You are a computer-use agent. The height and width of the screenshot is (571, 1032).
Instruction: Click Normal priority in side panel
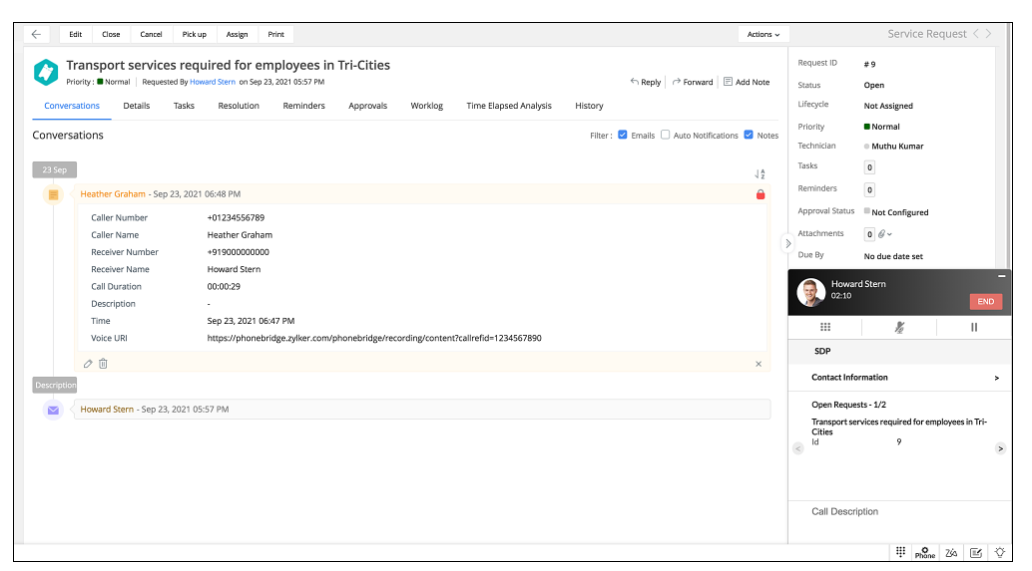(x=881, y=126)
